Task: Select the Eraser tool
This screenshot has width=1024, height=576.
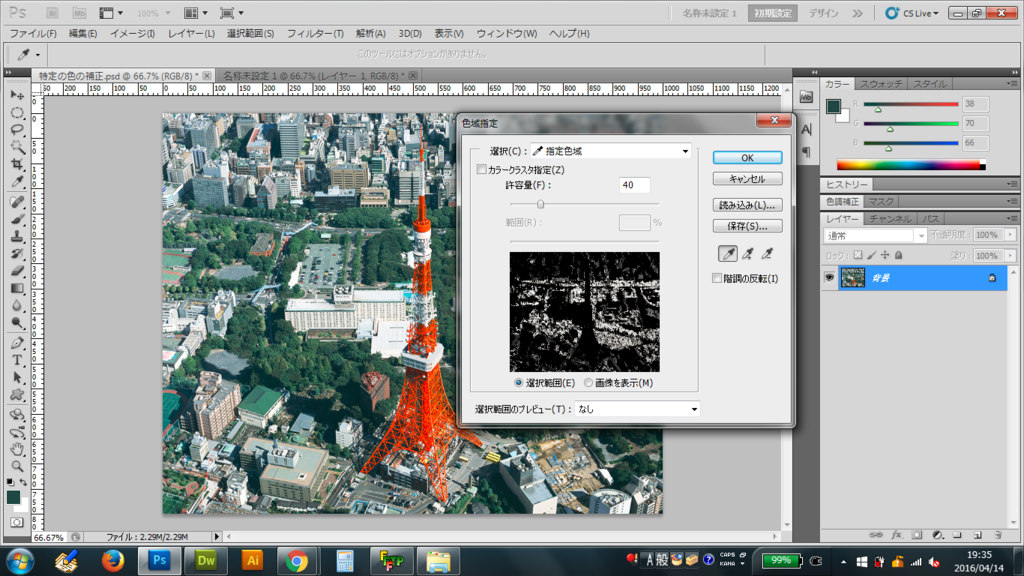Action: point(17,270)
